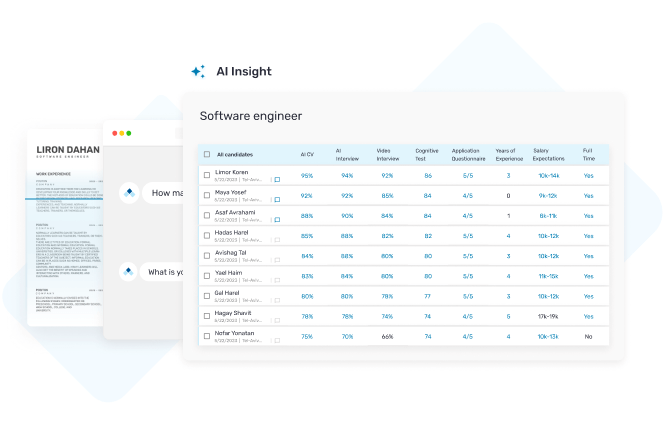Select the checkbox for Nofar Yonatan
The image size is (667, 445).
(x=207, y=336)
